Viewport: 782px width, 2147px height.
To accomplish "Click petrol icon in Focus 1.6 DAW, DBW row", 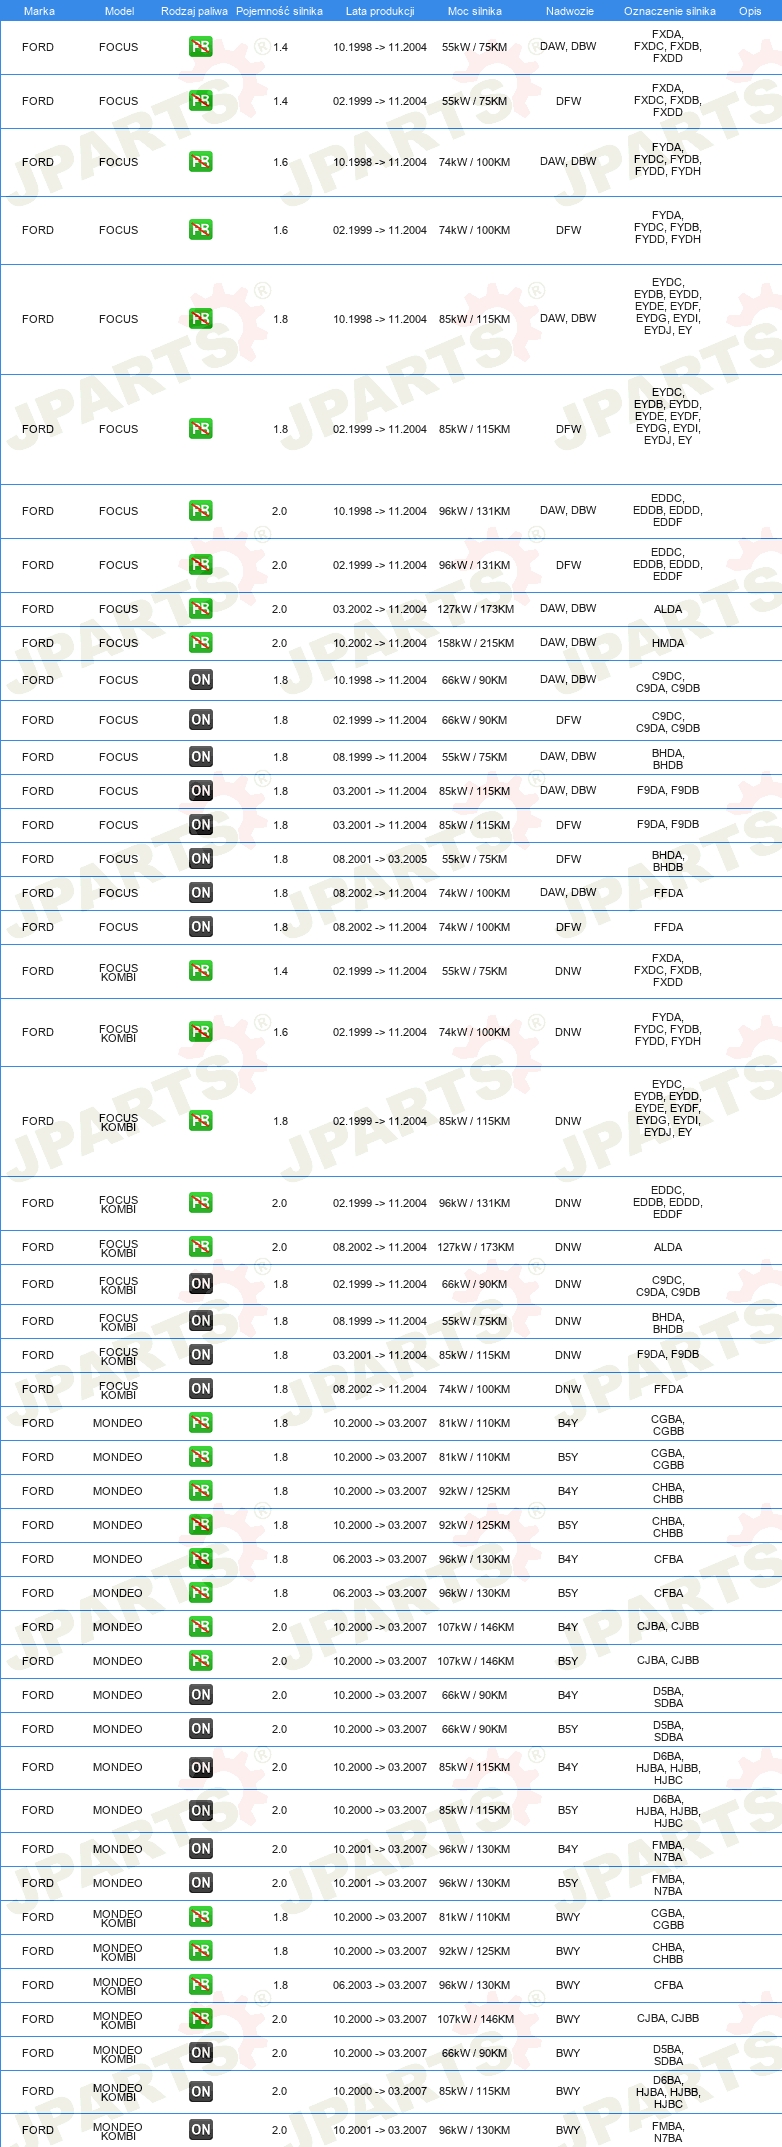I will pyautogui.click(x=201, y=162).
